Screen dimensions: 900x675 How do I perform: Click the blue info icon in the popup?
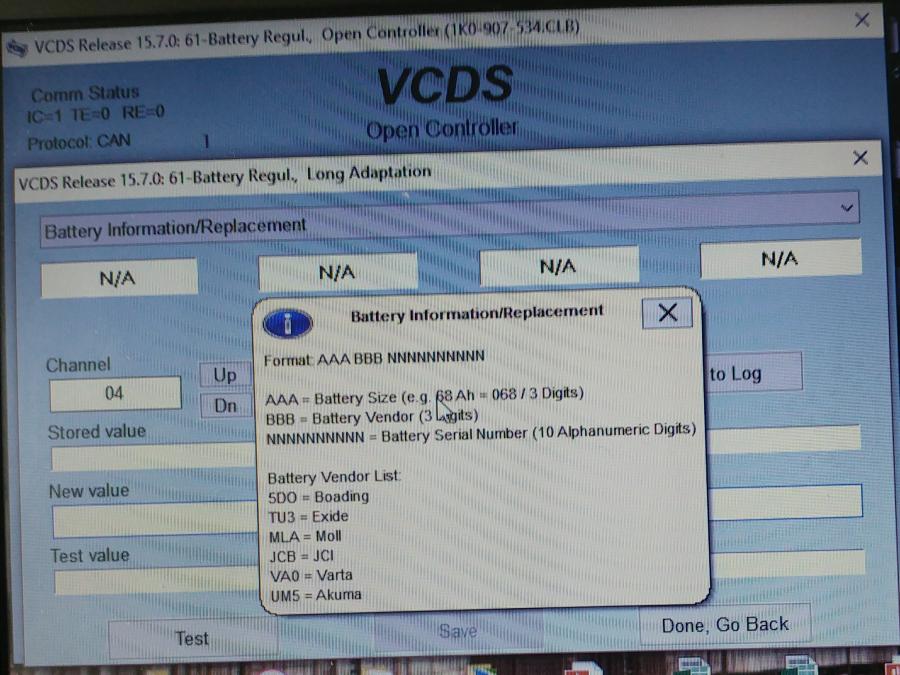point(287,322)
